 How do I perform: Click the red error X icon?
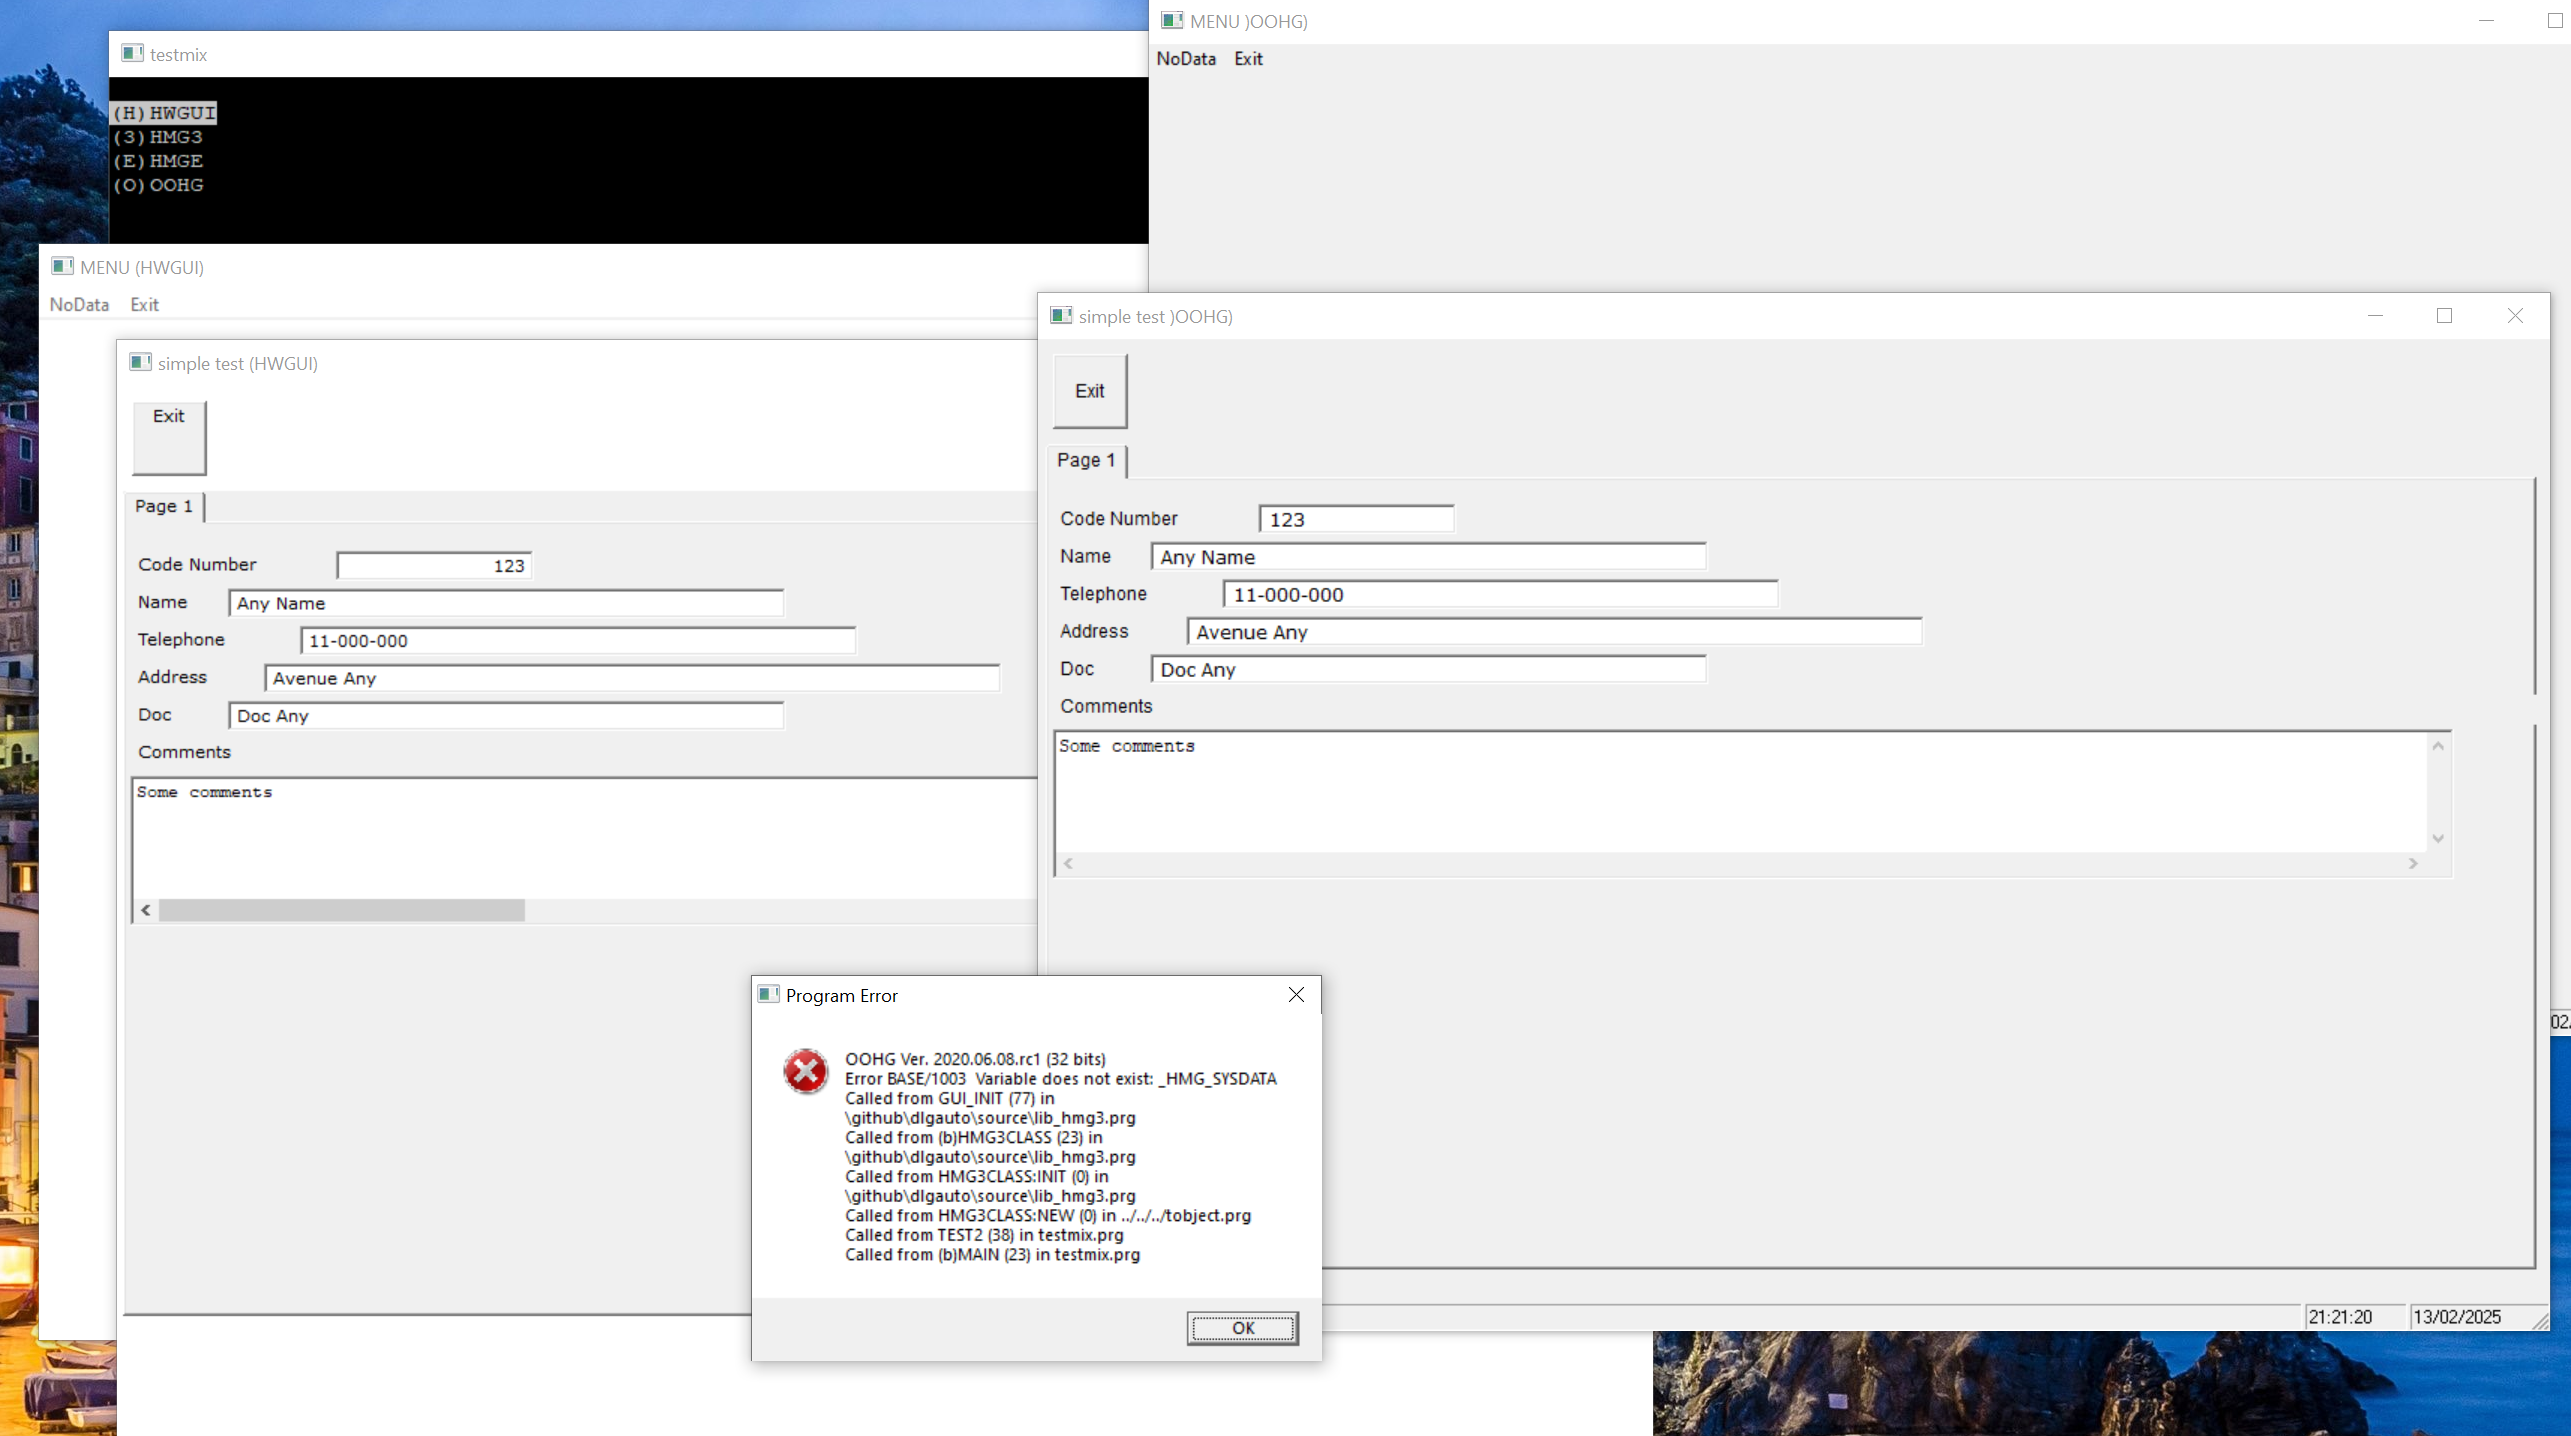805,1072
